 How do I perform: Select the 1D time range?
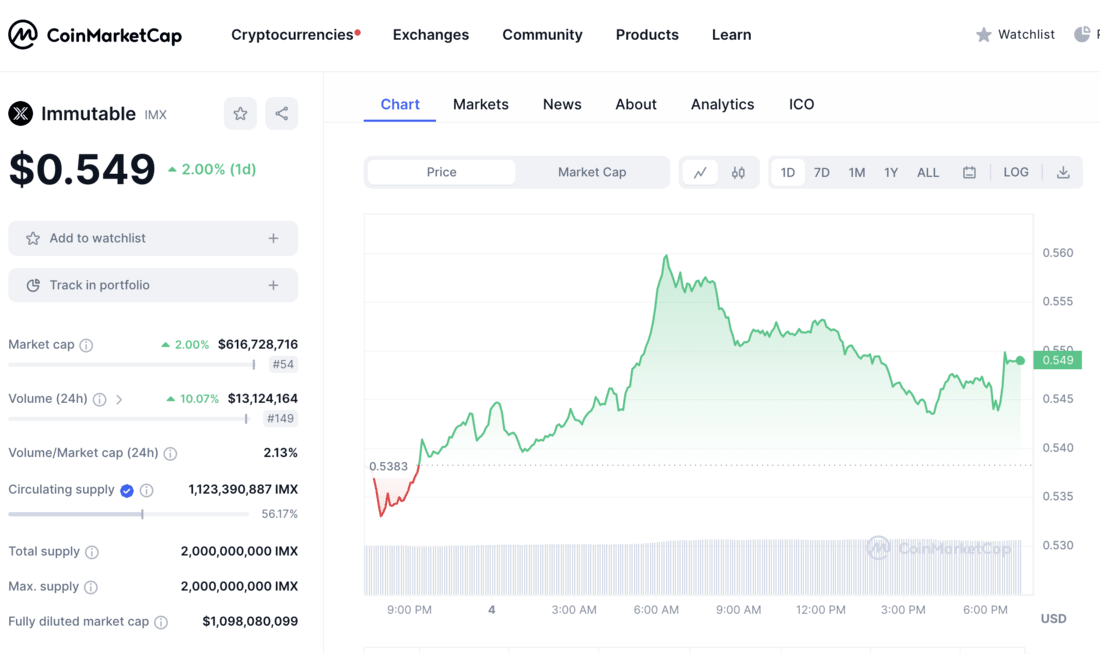pyautogui.click(x=788, y=173)
